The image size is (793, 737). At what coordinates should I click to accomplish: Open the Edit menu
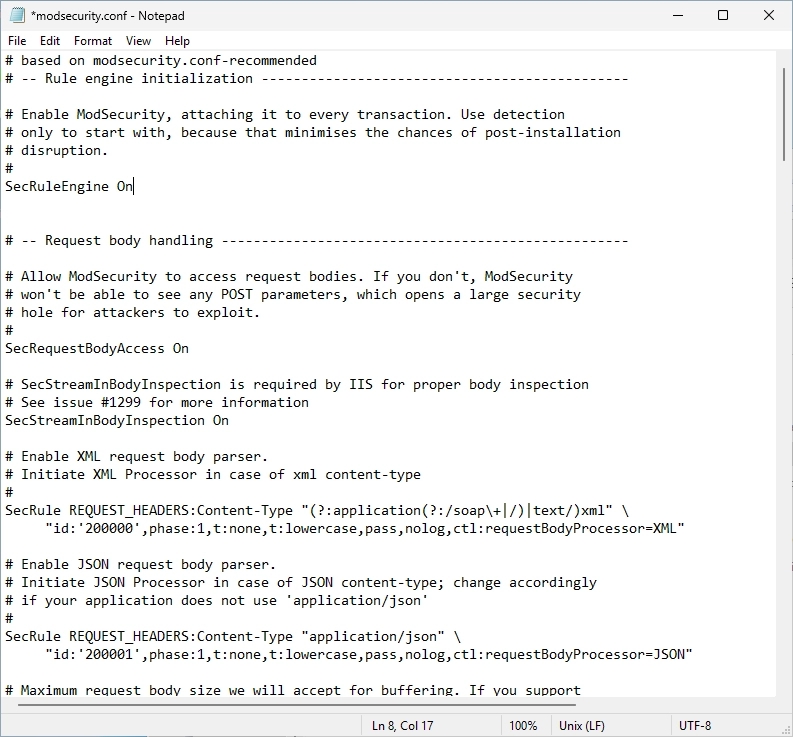[50, 41]
